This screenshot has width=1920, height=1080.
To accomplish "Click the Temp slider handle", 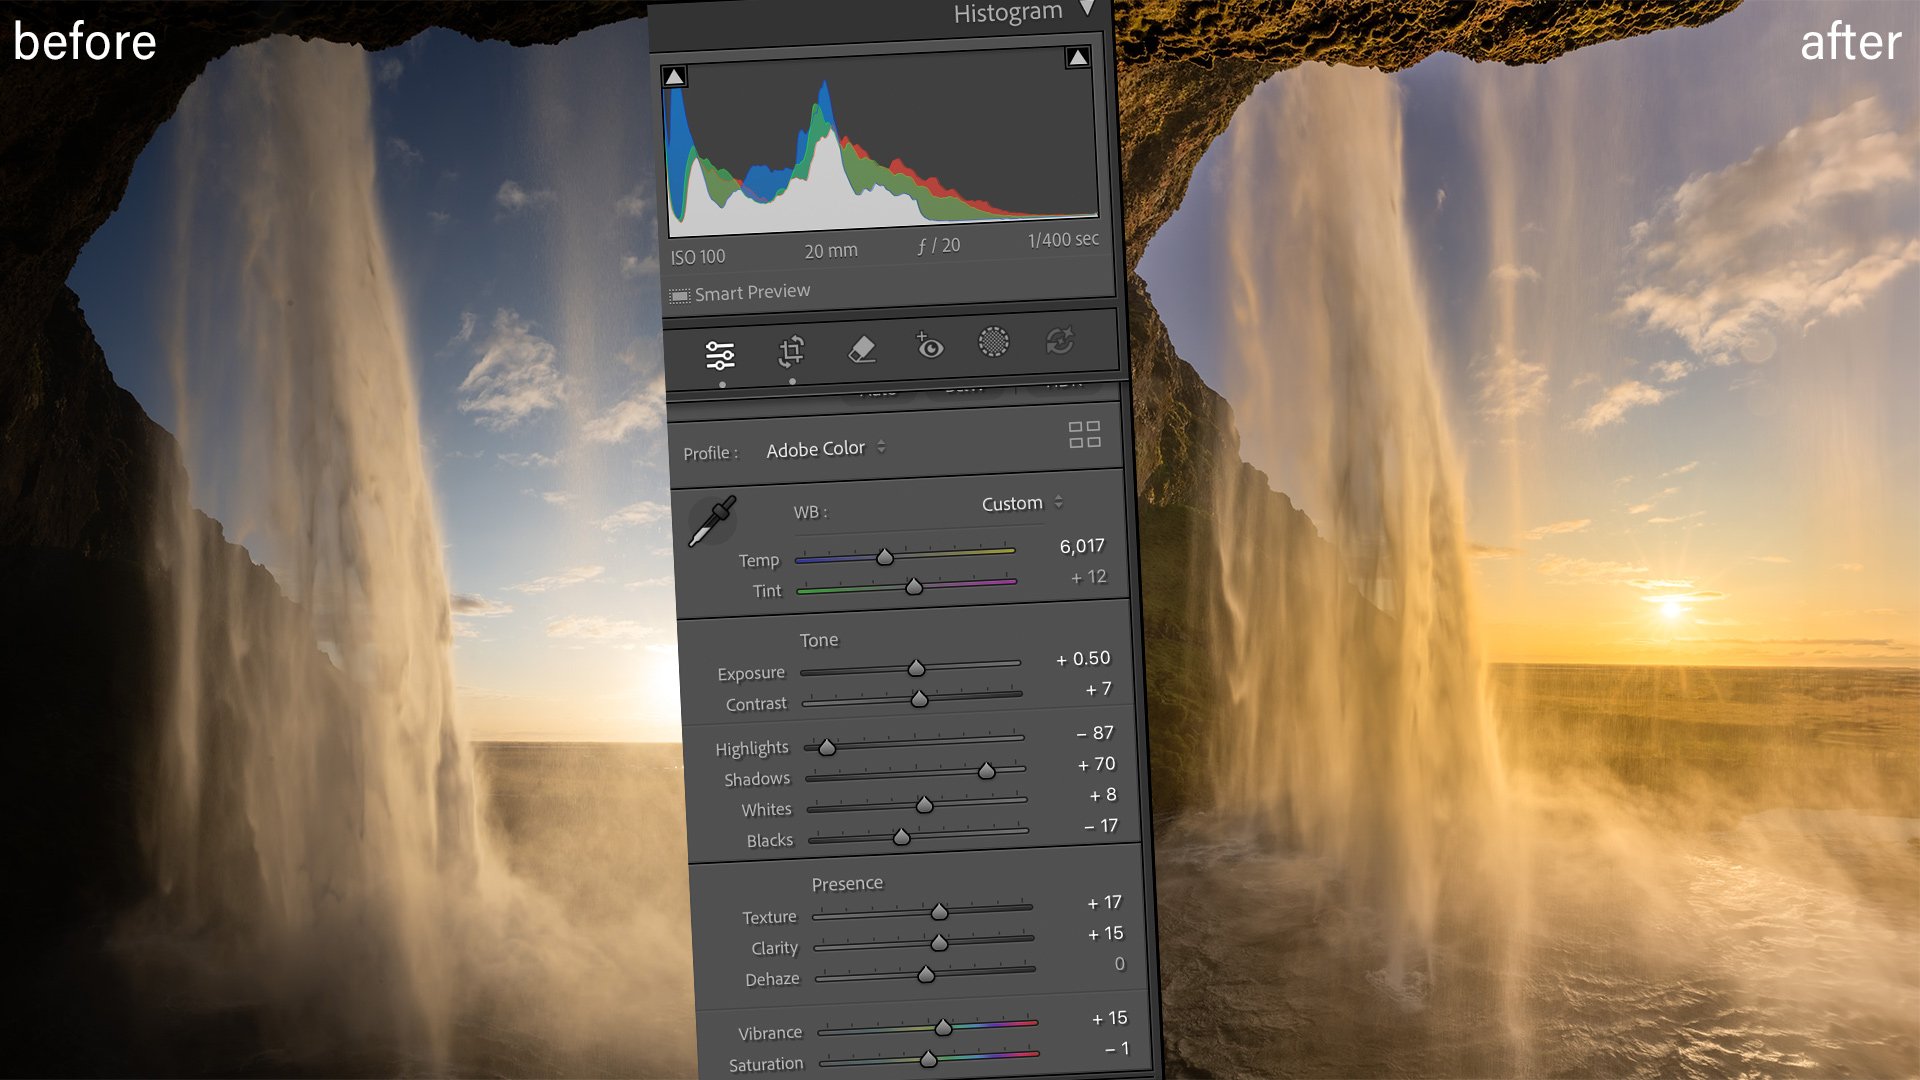I will point(884,557).
